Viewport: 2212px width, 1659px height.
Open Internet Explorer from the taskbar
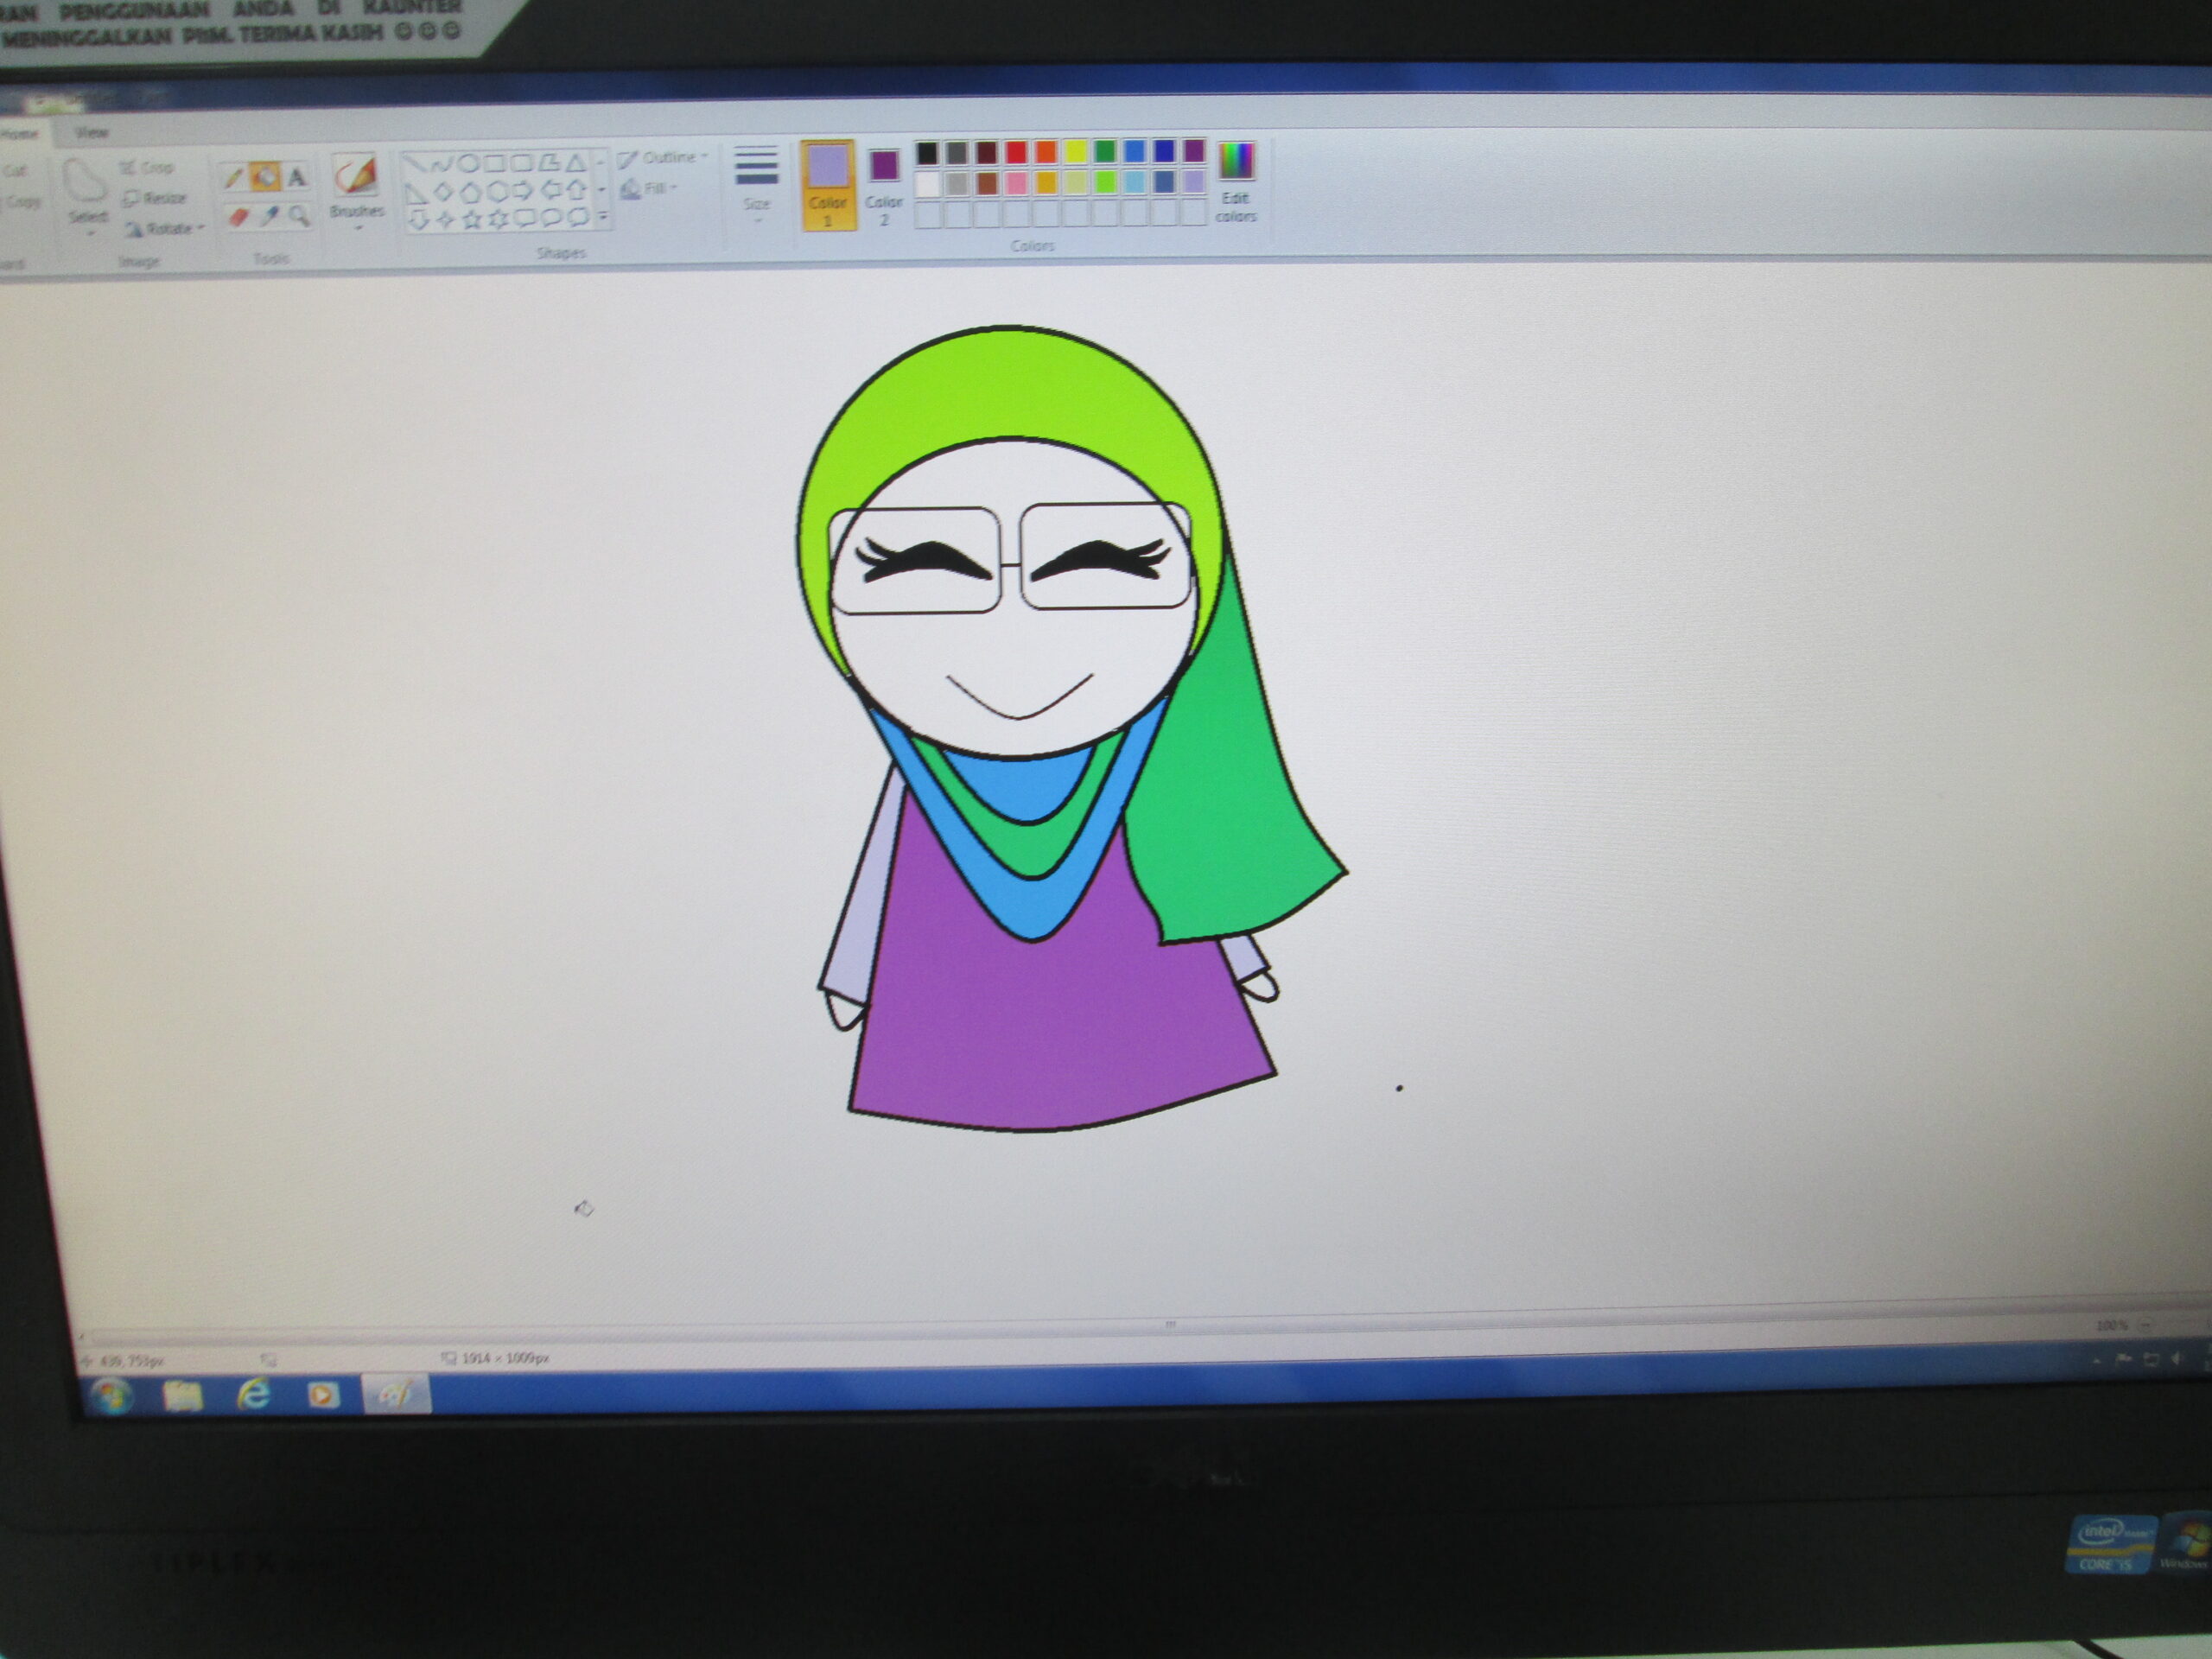point(253,1394)
